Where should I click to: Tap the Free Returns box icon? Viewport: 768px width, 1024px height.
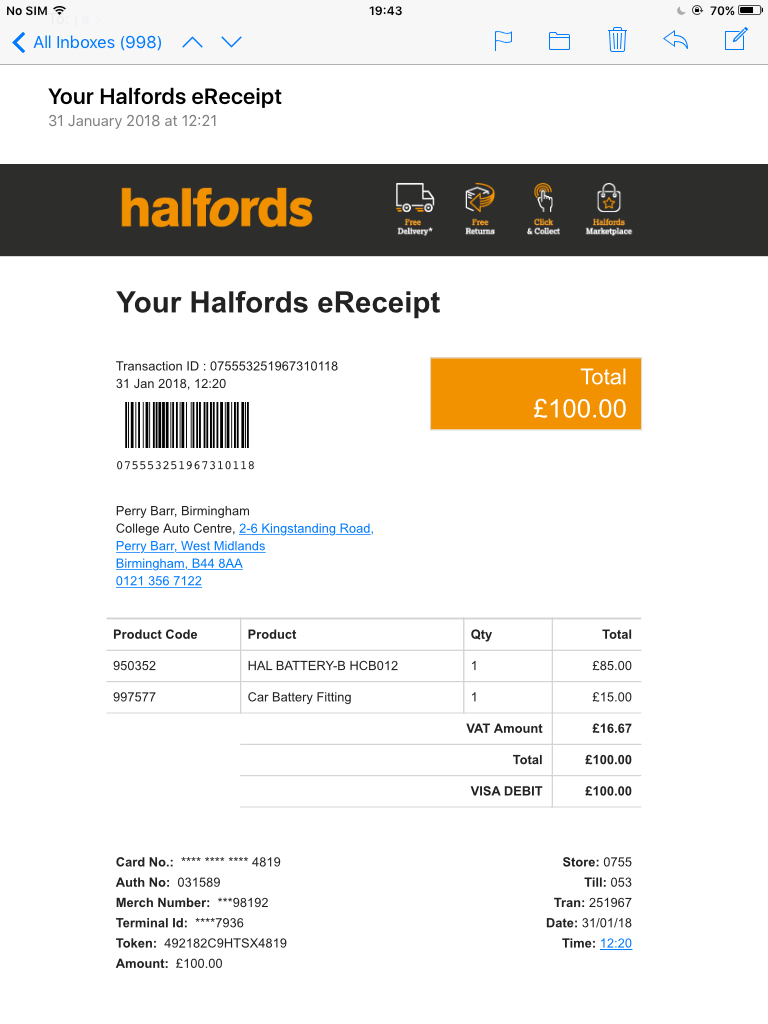[x=480, y=208]
